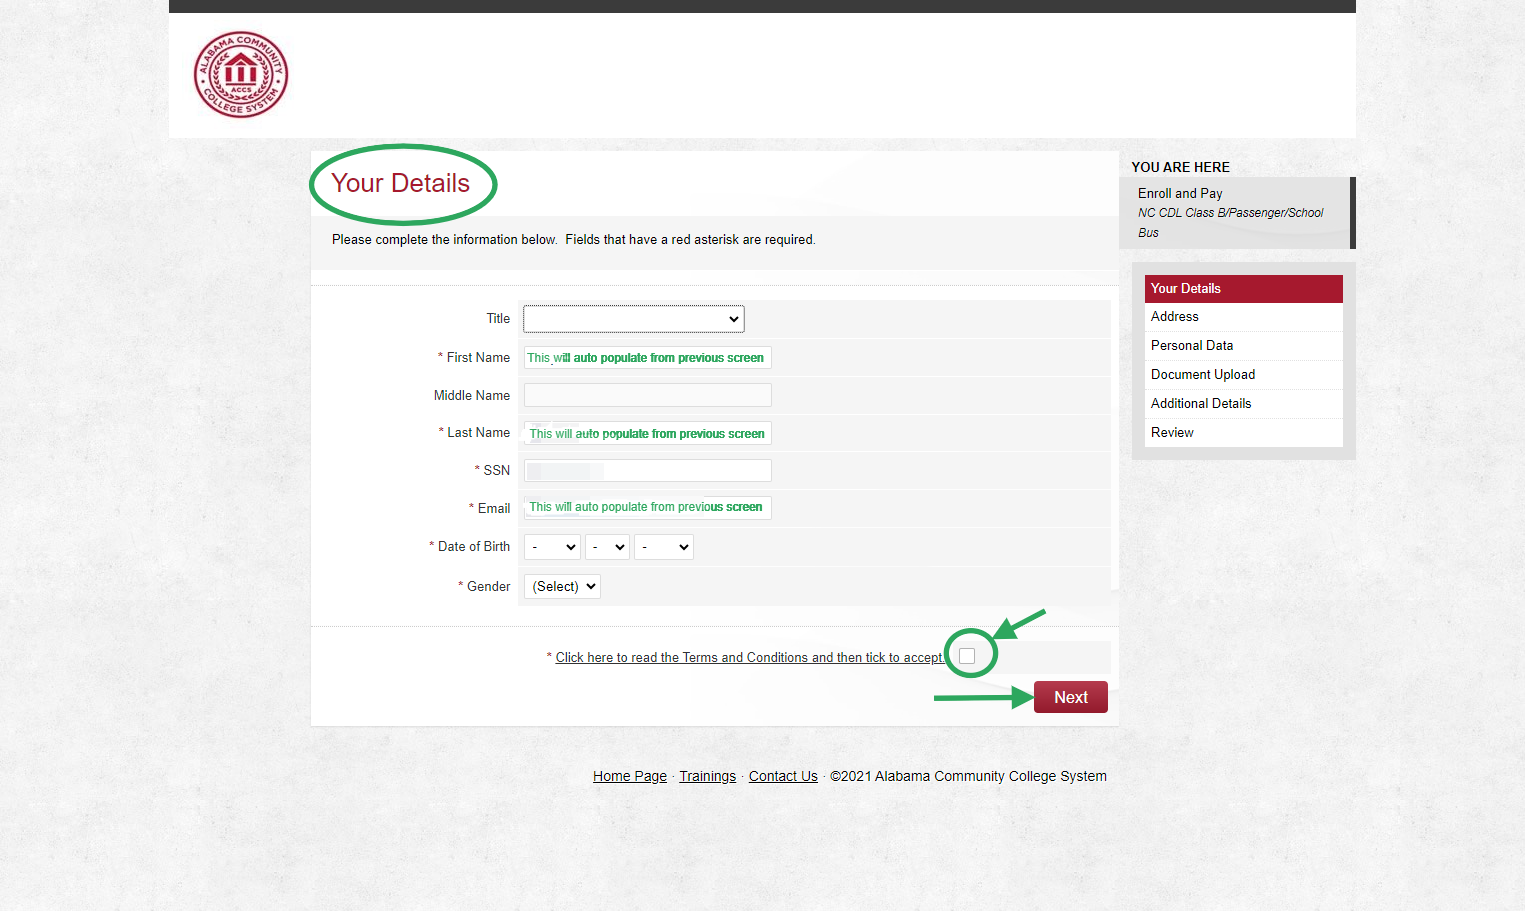
Task: Click the Last Name input field
Action: click(647, 433)
